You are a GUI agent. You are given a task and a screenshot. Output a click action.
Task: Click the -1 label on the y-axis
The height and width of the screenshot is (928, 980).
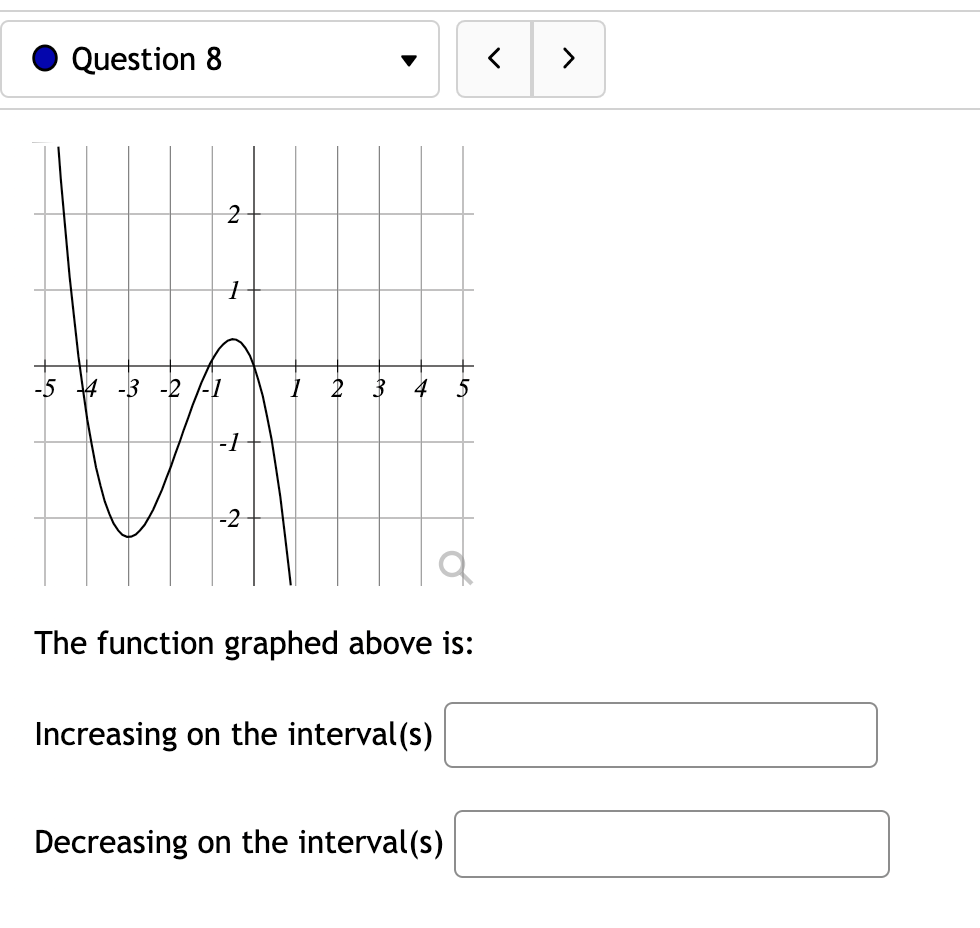229,443
